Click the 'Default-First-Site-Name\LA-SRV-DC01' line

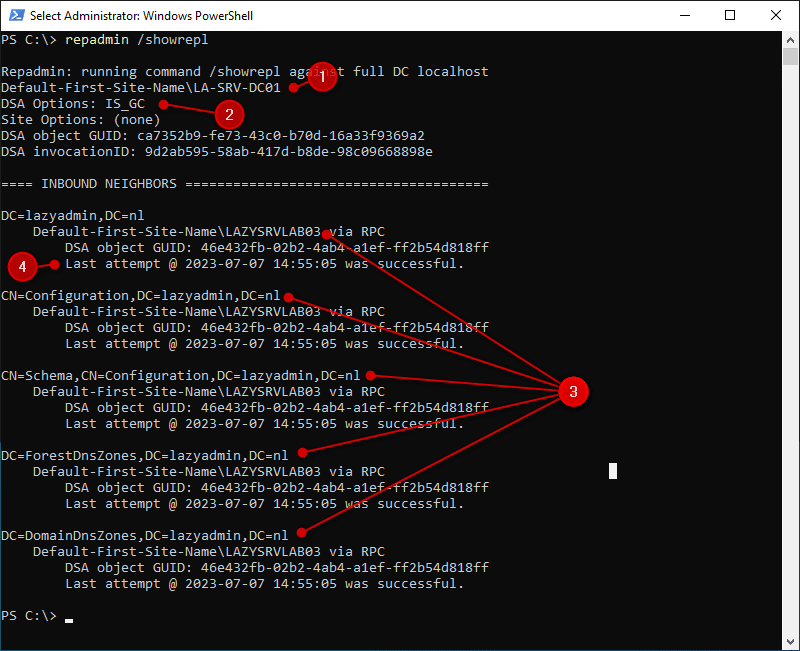(x=141, y=88)
